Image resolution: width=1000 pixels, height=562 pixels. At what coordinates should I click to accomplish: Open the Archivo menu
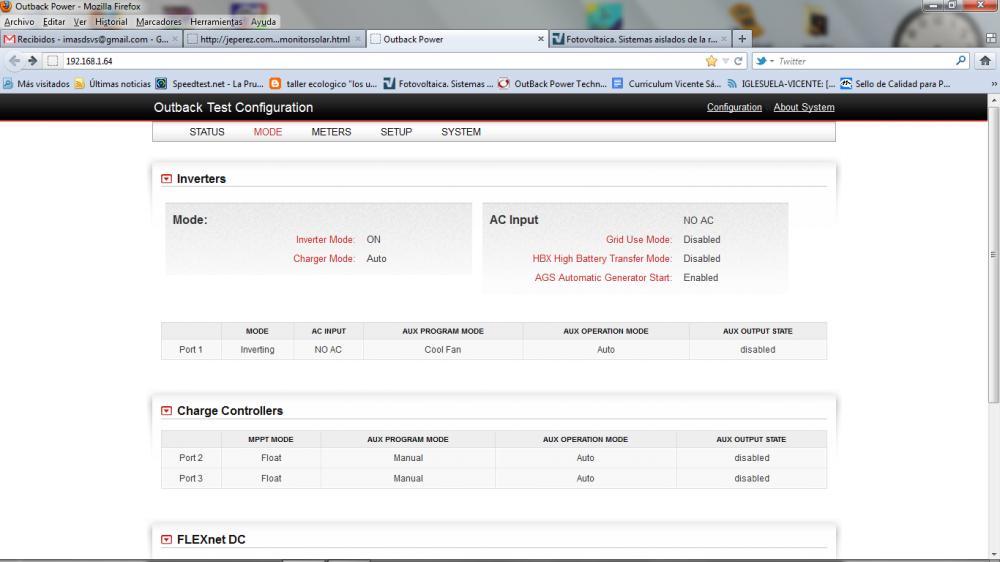[19, 22]
